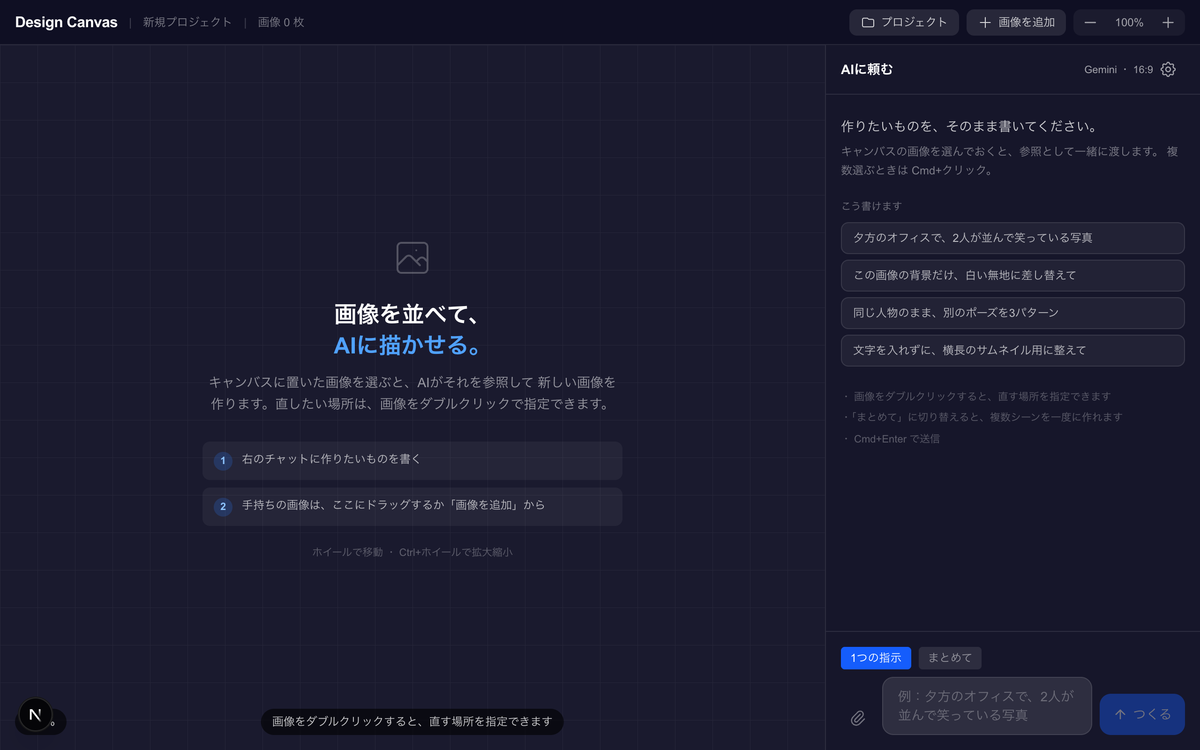Click the つくる send button
The height and width of the screenshot is (750, 1200).
pyautogui.click(x=1142, y=714)
